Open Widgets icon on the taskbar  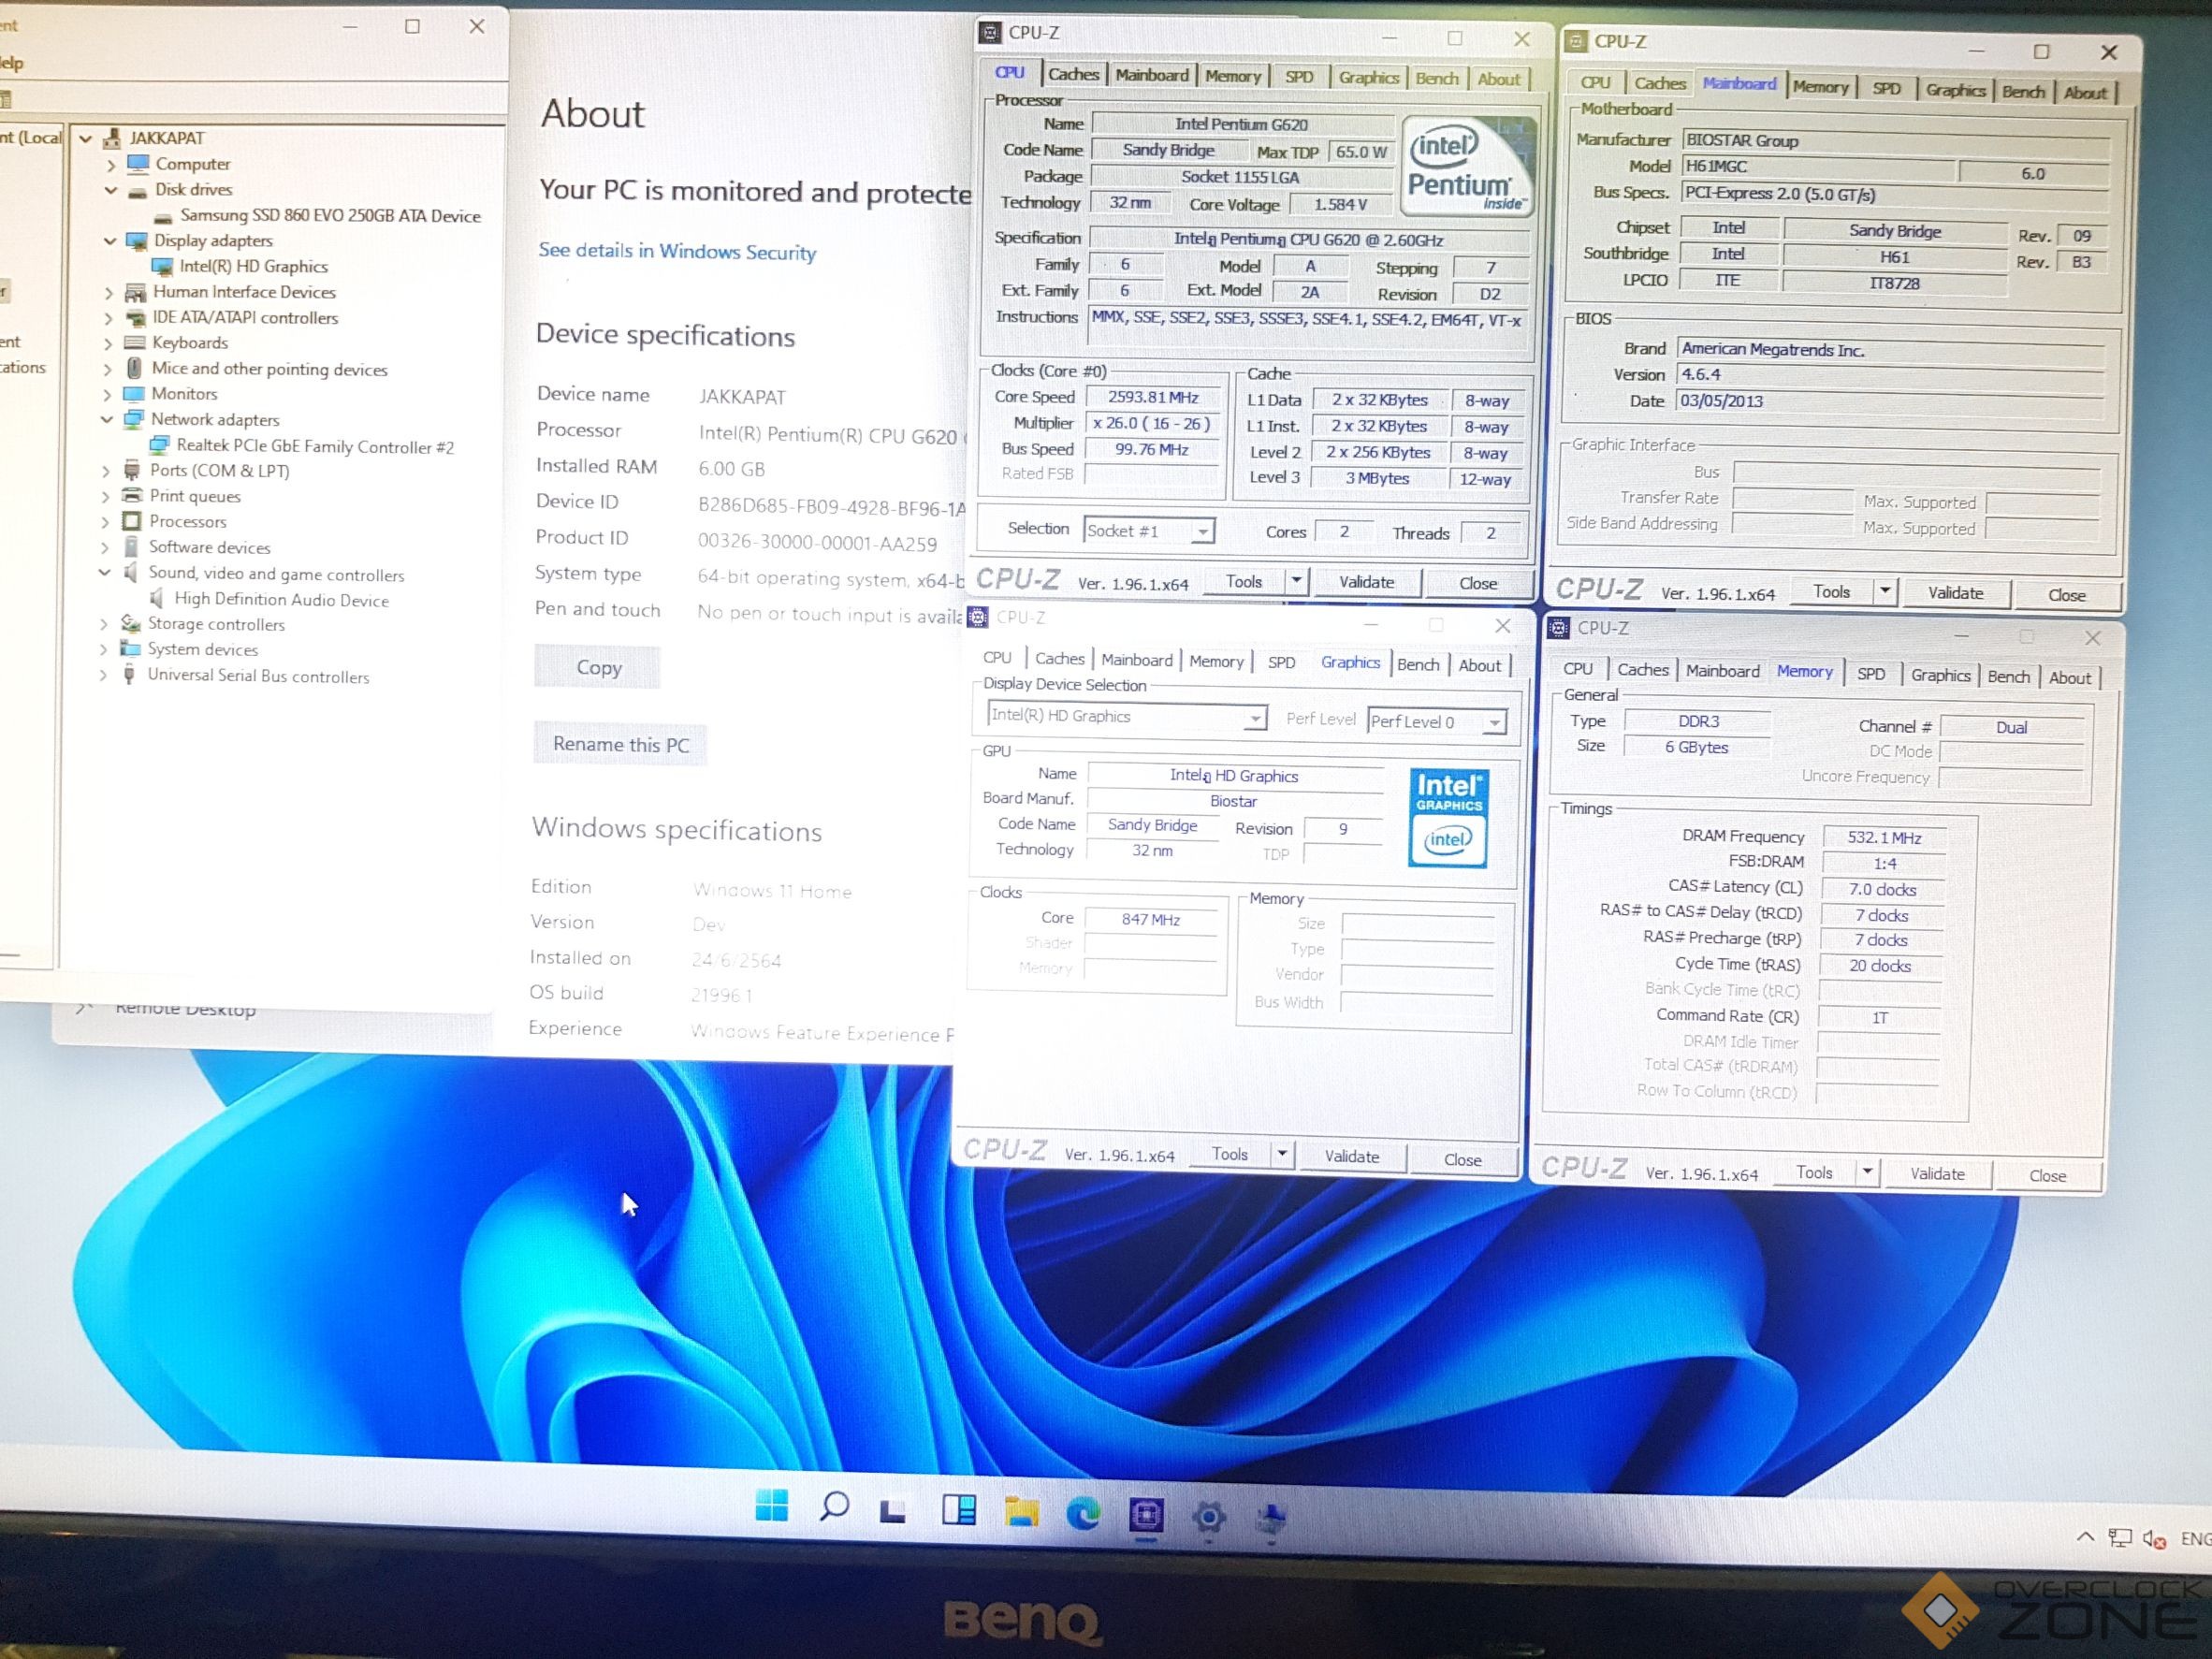pos(958,1510)
